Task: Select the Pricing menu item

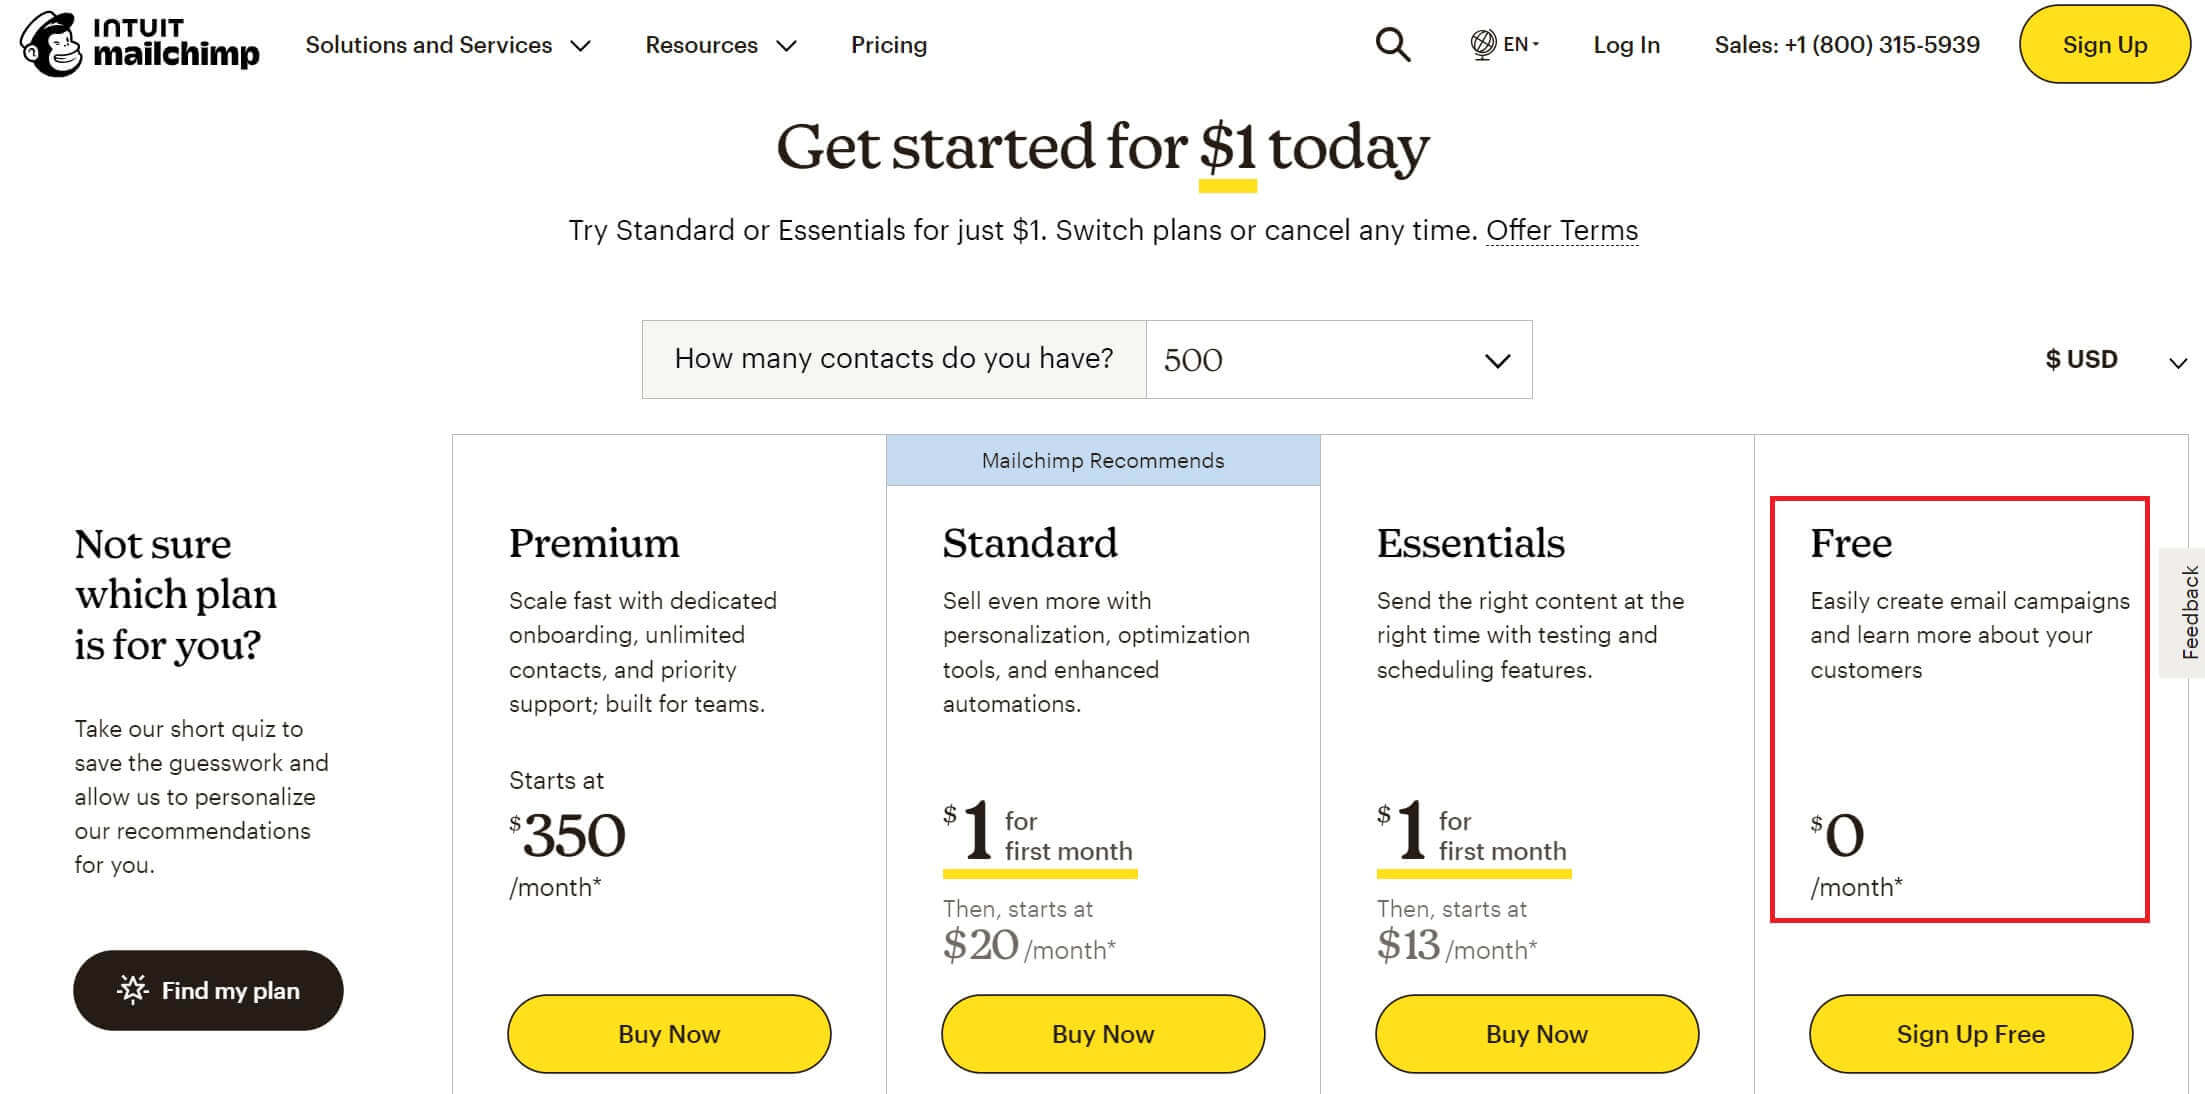Action: click(888, 44)
